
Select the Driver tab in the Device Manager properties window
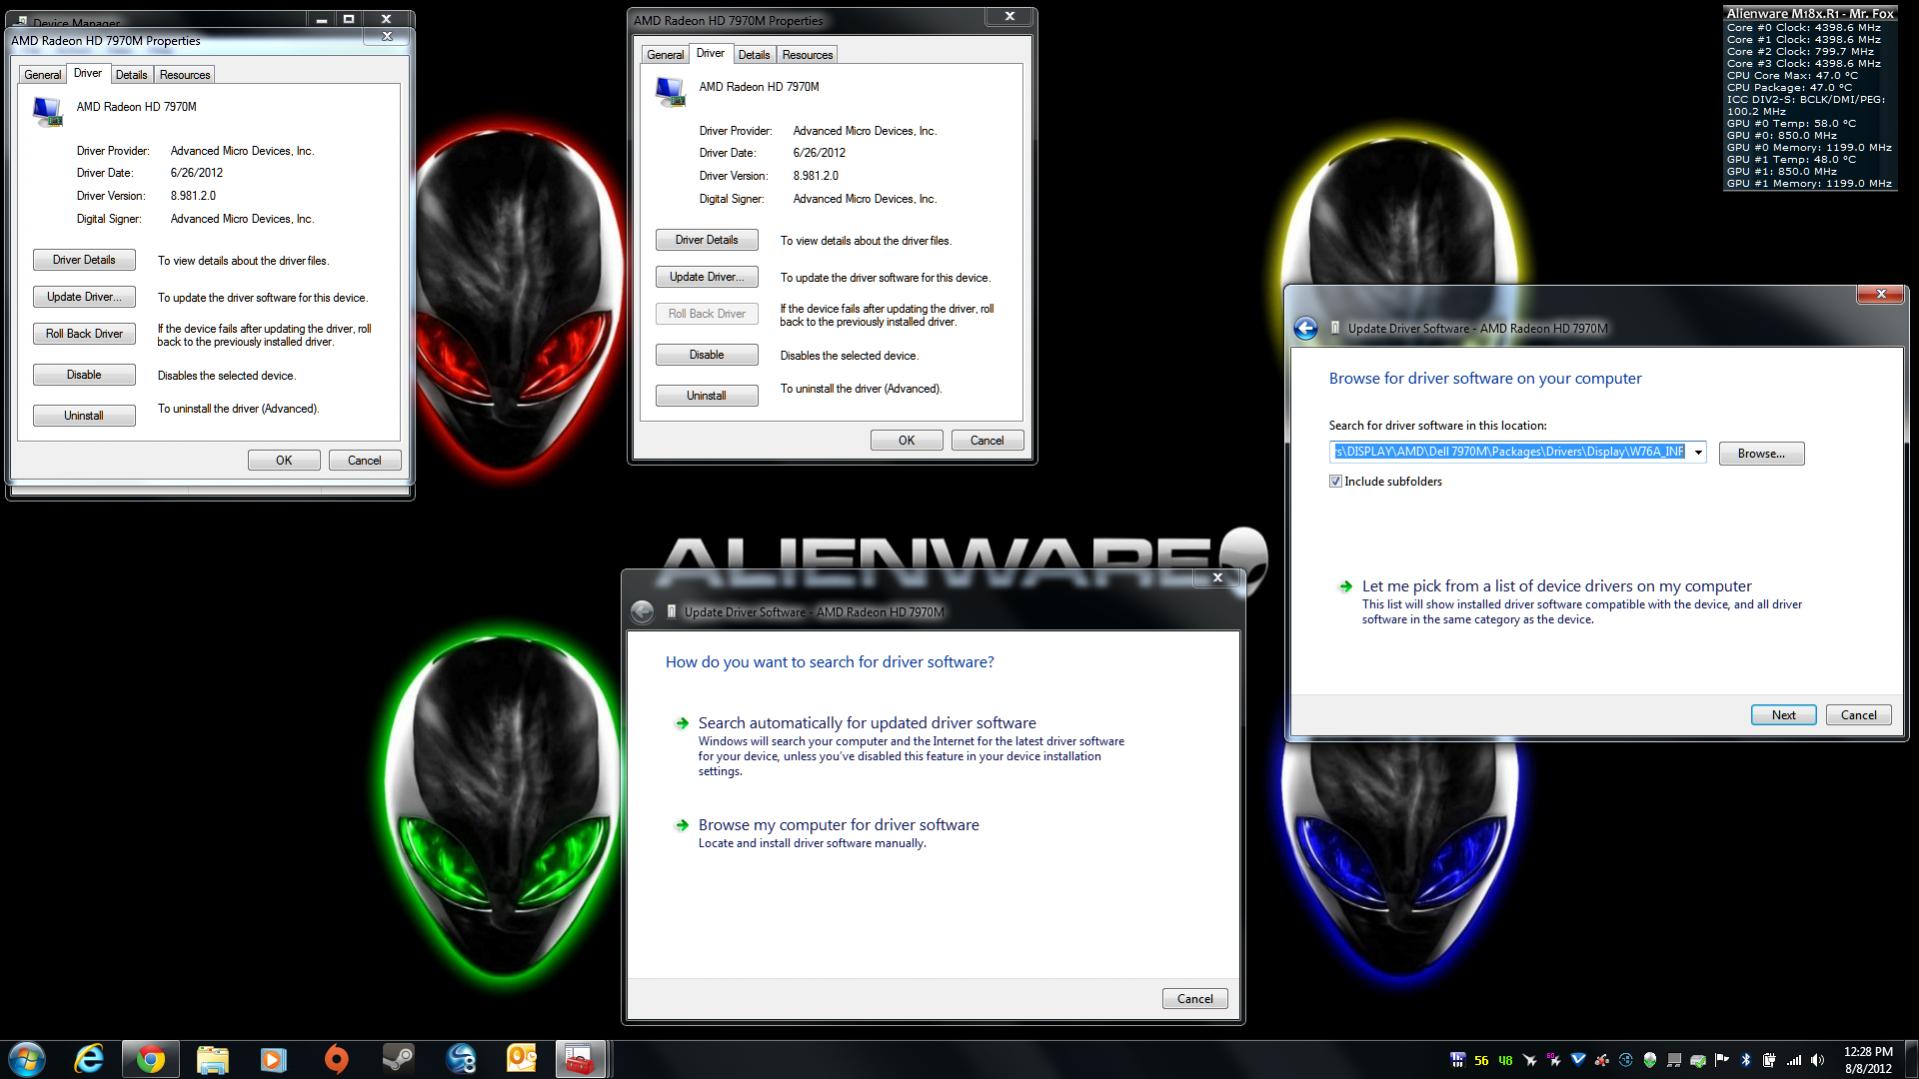[x=87, y=73]
